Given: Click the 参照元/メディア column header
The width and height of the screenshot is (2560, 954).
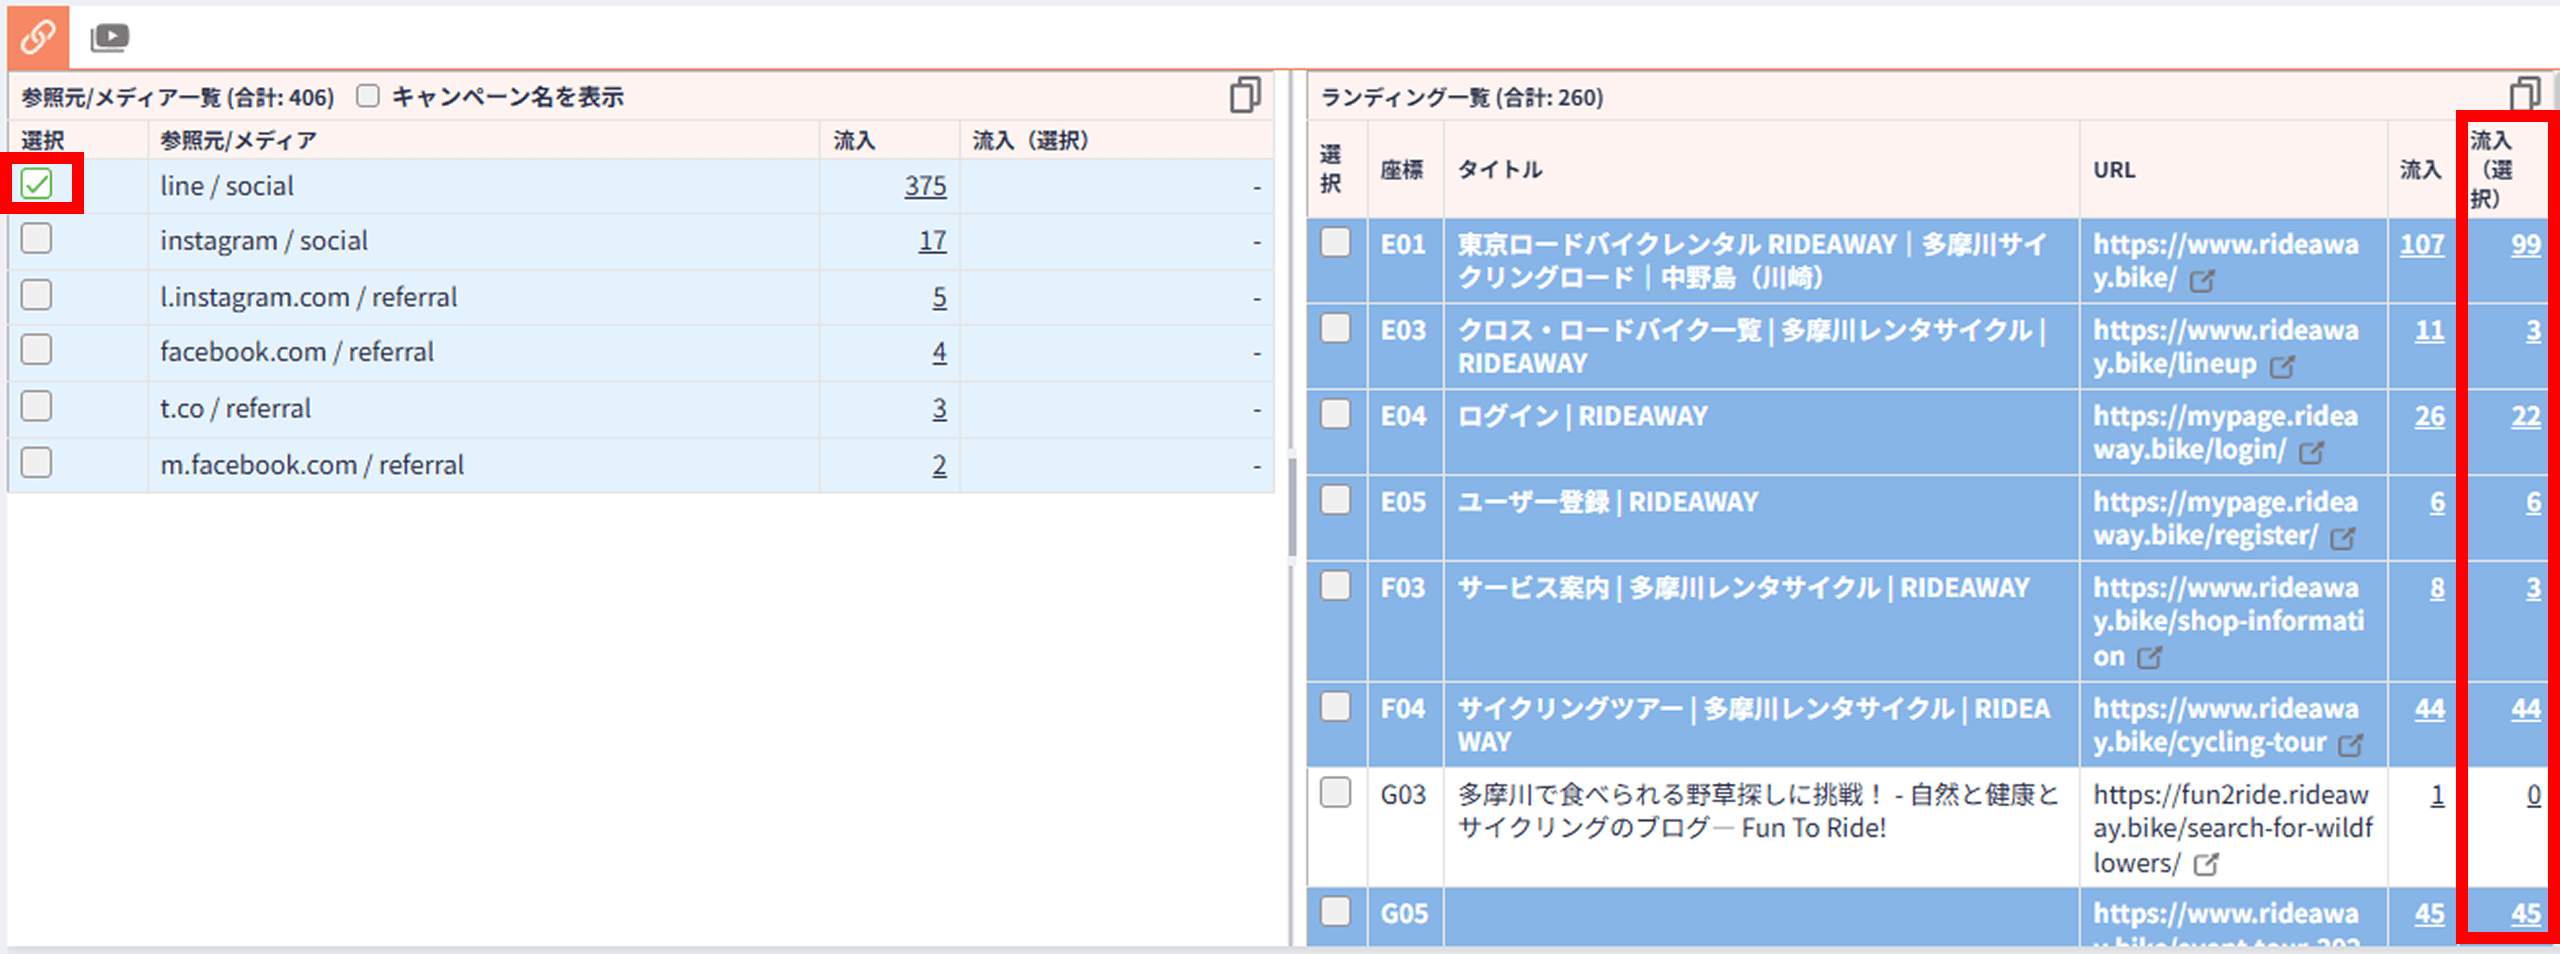Looking at the screenshot, I should point(238,140).
